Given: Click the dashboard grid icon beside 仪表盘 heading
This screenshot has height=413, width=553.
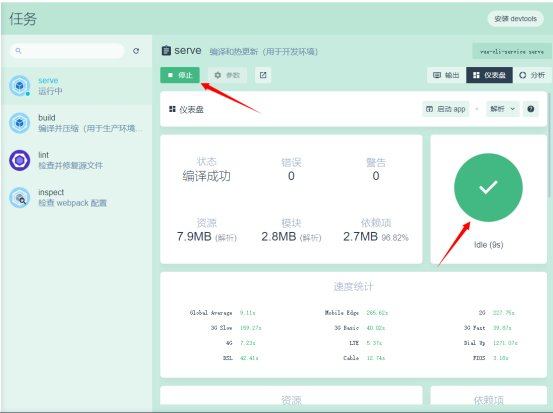Looking at the screenshot, I should 172,109.
